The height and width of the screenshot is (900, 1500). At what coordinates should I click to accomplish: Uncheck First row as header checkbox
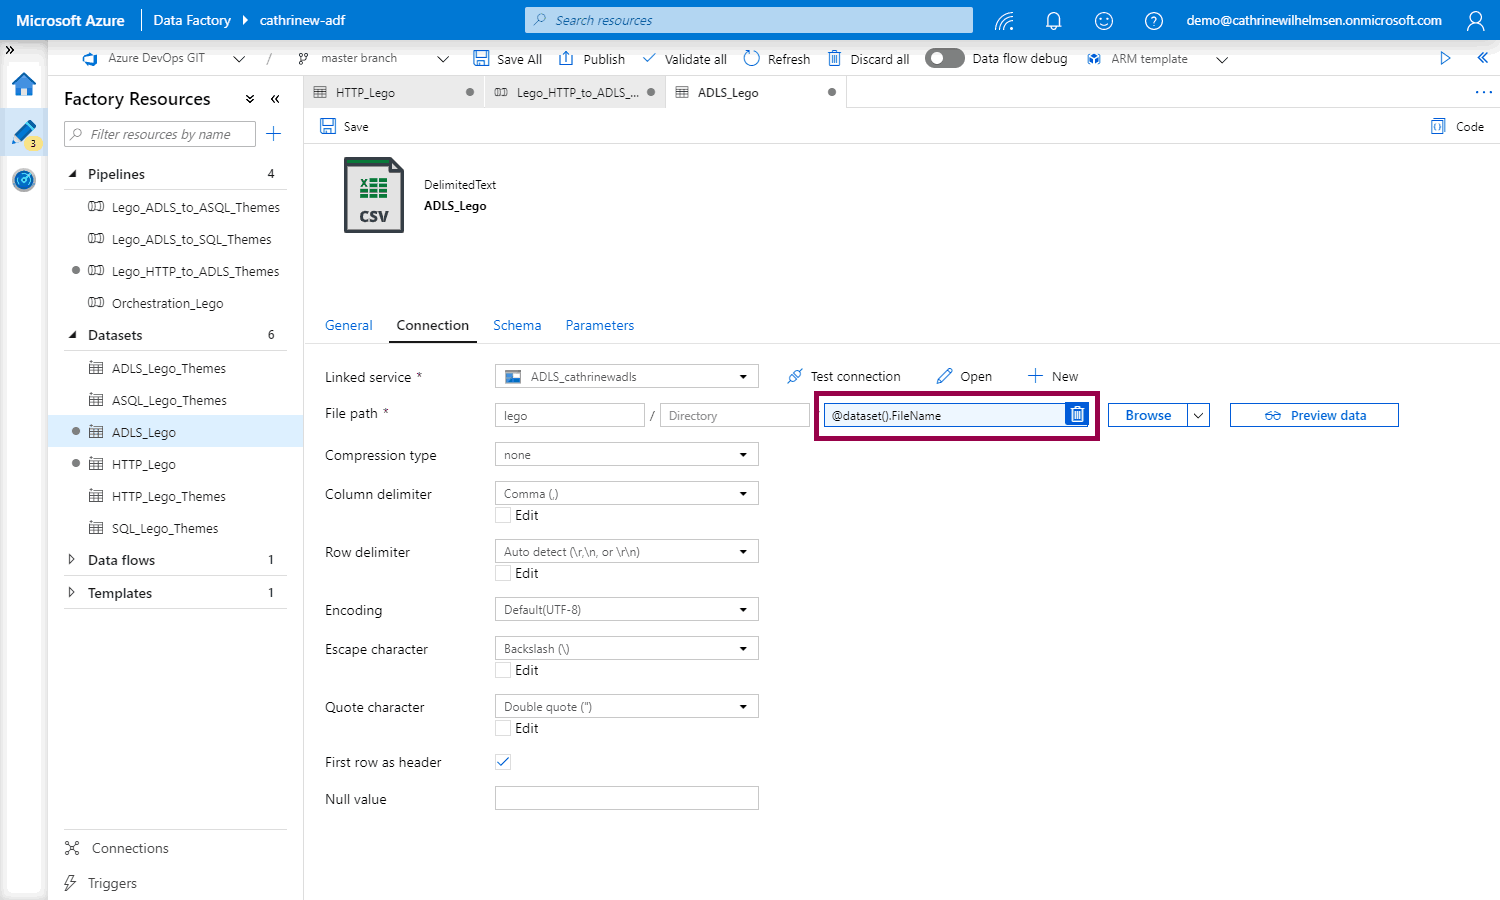[x=503, y=762]
